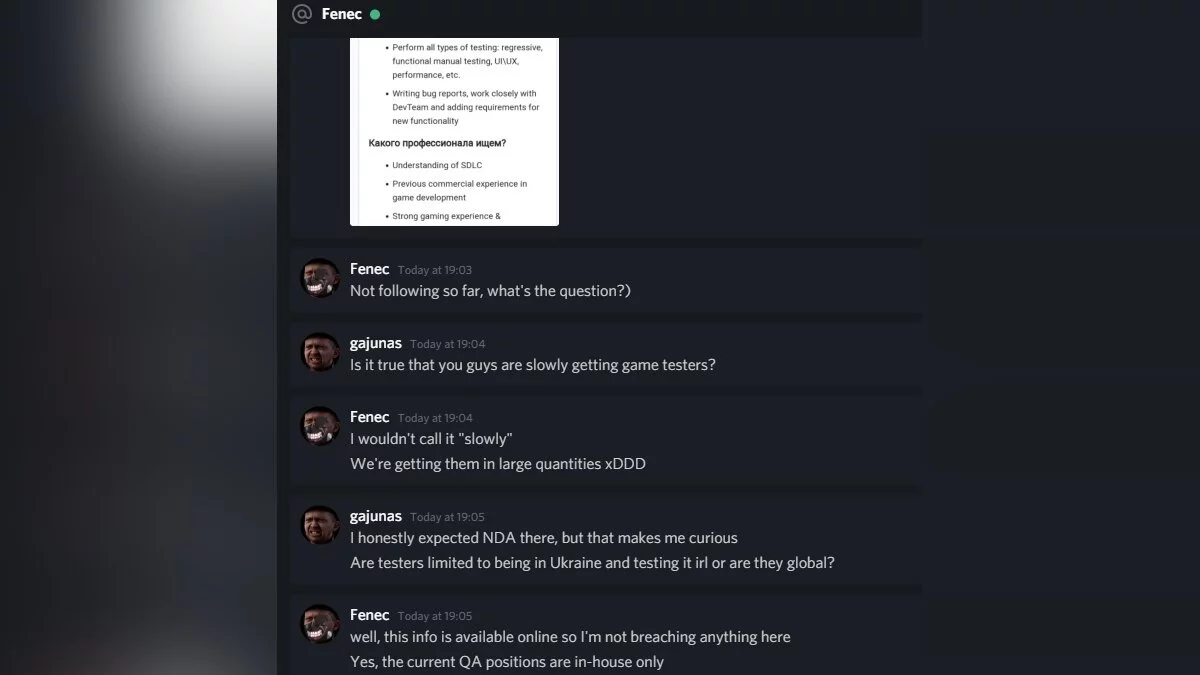Click the Fenec name in the chat header
Screen dimensions: 1200x675
[341, 14]
